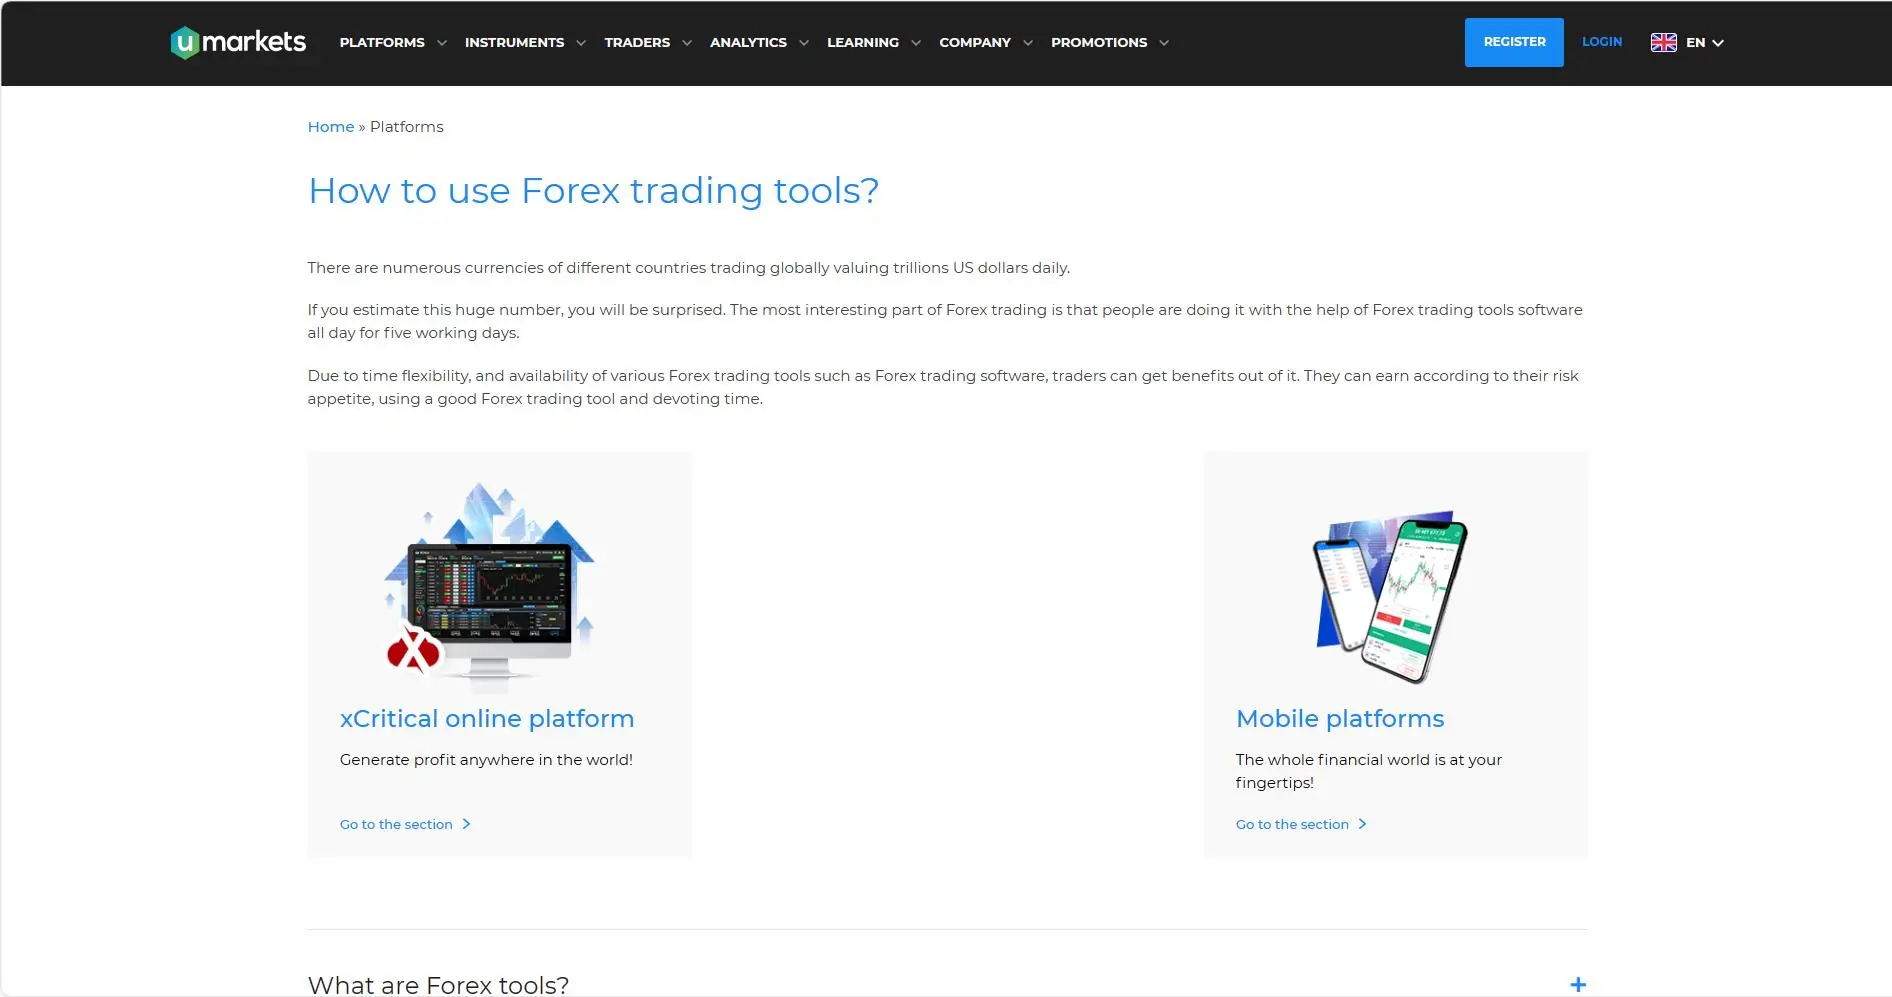1892x997 pixels.
Task: Click the arrow after xCritical Go to the section
Action: (466, 824)
